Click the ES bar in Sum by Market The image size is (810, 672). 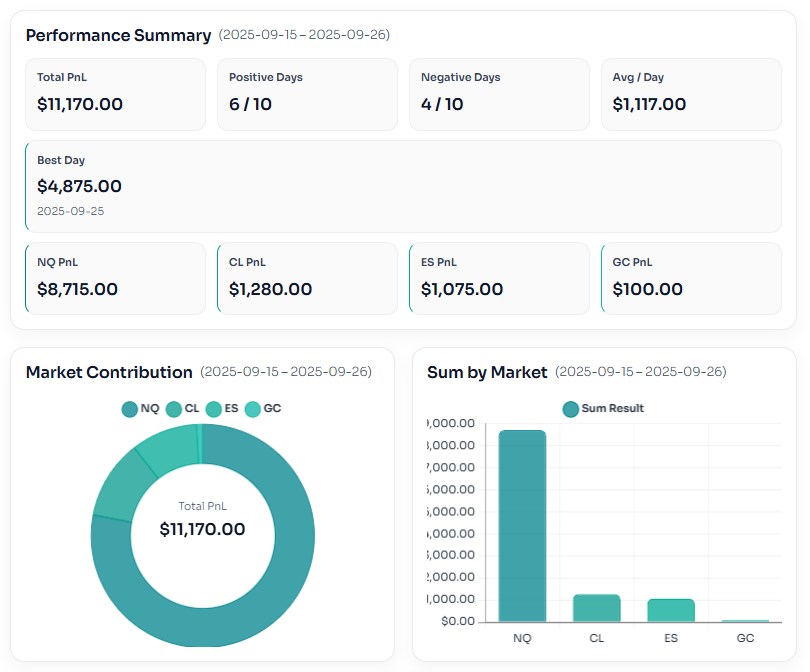tap(670, 609)
